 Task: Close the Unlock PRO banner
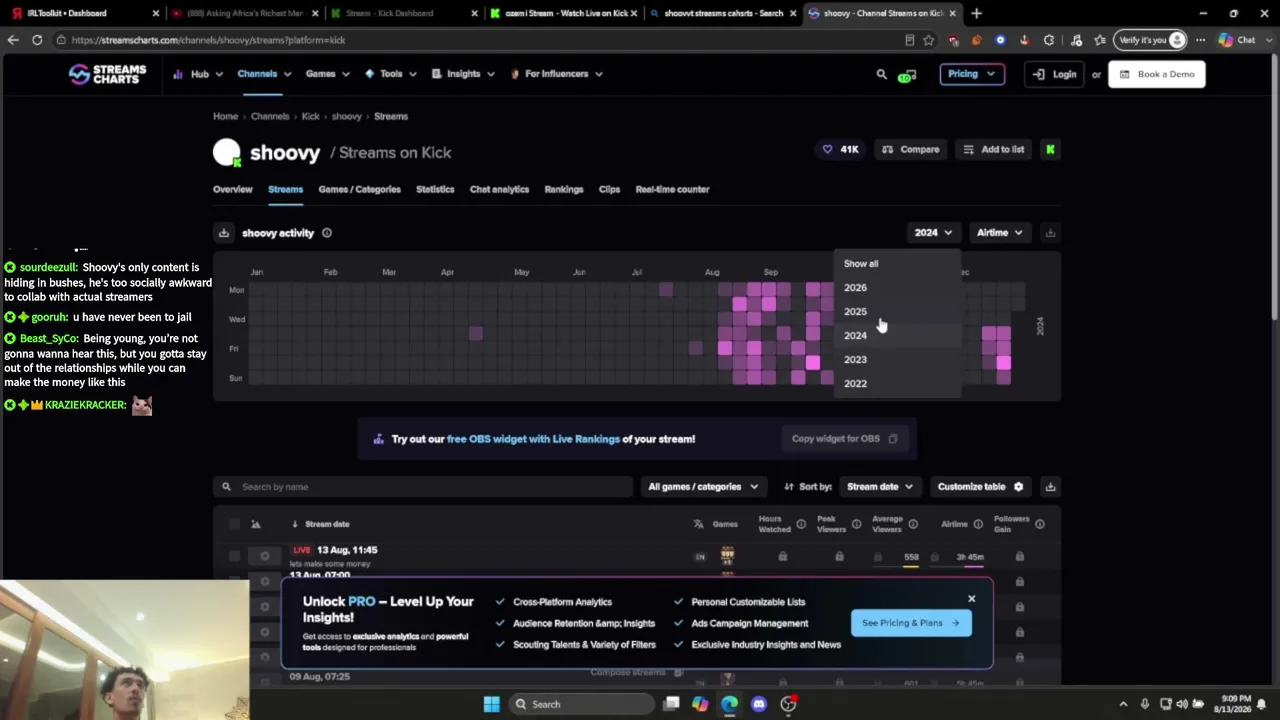(x=971, y=599)
